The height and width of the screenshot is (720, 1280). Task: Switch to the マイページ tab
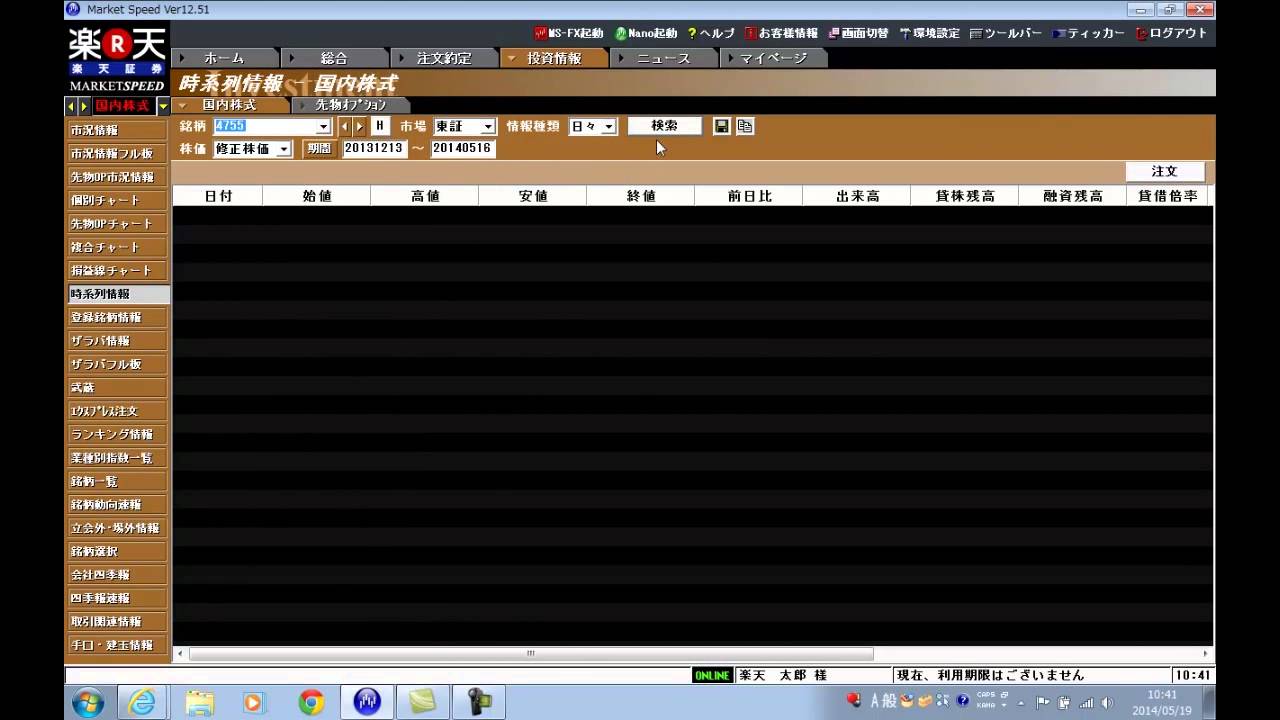773,58
